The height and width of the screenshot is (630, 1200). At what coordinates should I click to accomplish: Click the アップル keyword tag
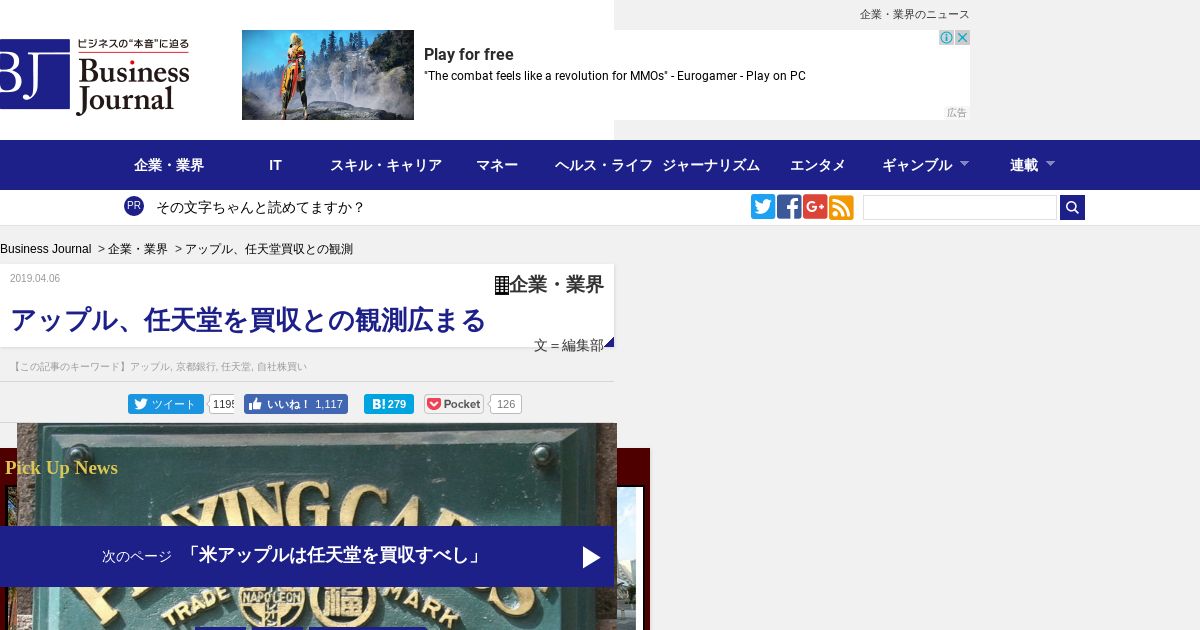coord(151,367)
